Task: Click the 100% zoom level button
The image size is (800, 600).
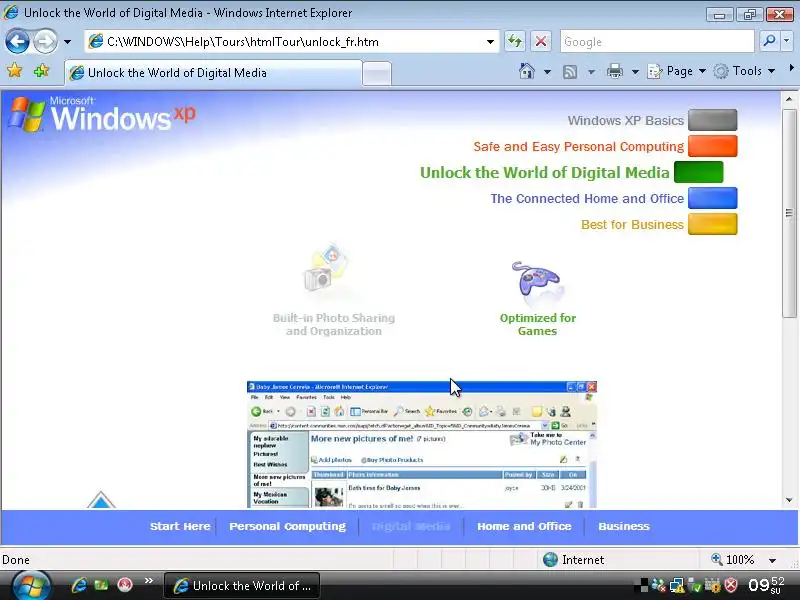Action: pyautogui.click(x=734, y=560)
